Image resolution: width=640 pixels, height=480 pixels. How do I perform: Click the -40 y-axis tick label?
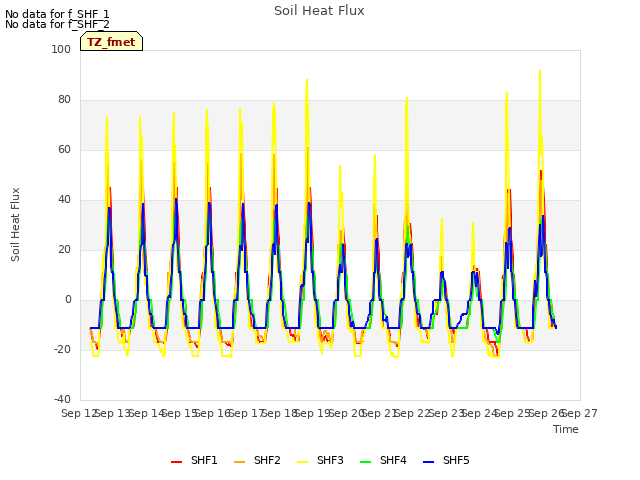click(62, 399)
